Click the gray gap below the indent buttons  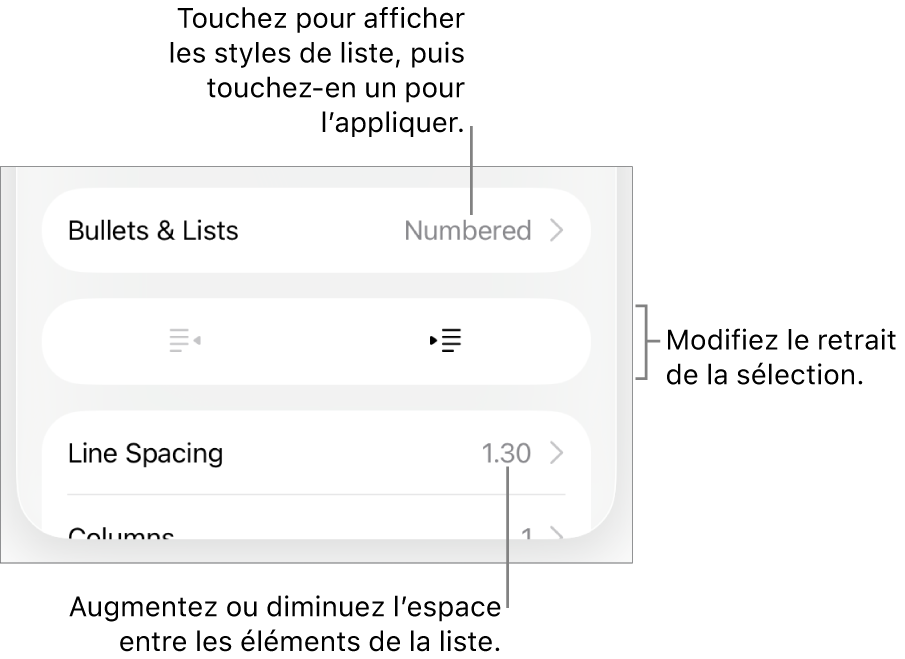click(316, 398)
